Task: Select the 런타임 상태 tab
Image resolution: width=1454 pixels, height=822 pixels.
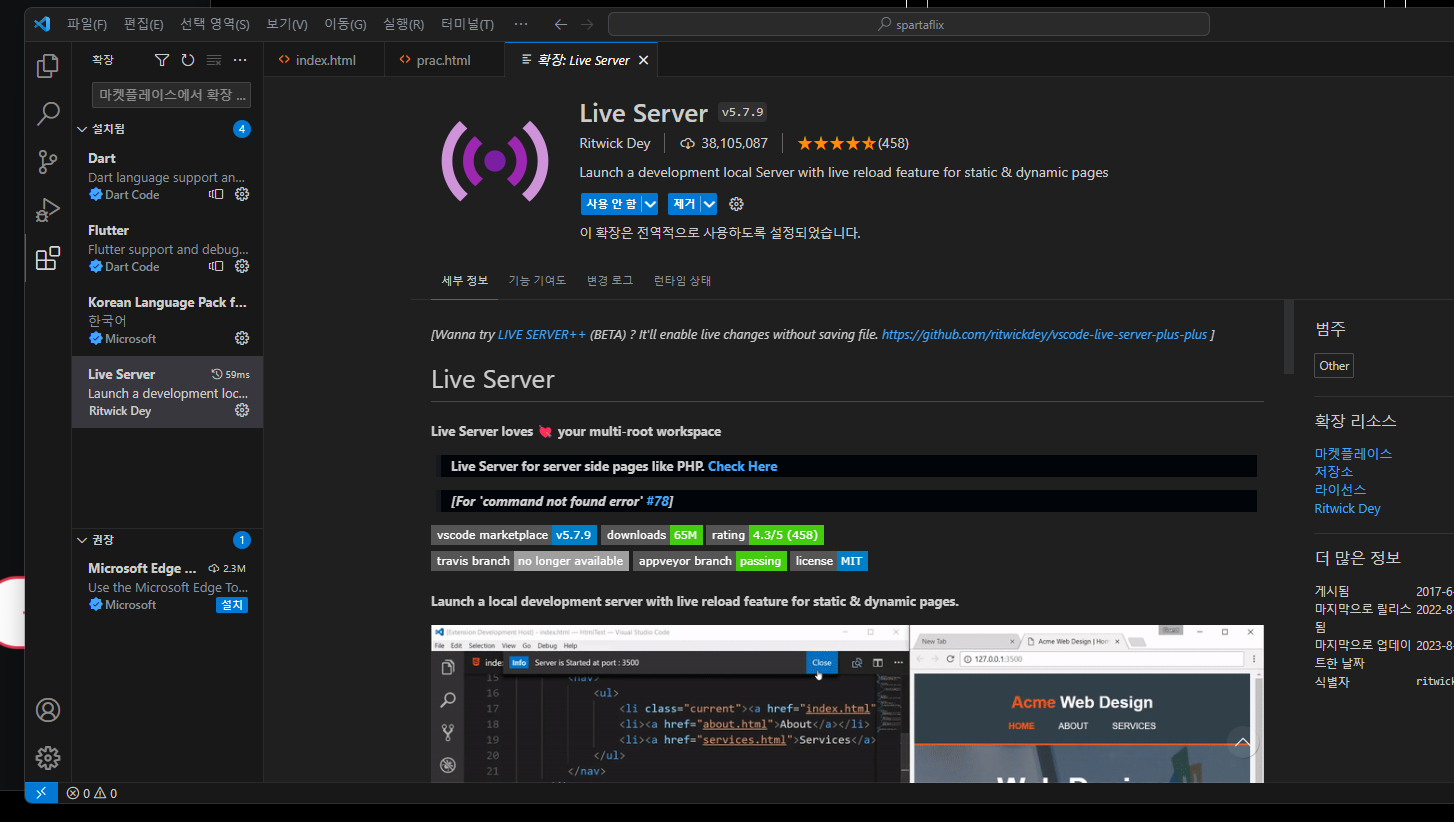Action: point(683,281)
